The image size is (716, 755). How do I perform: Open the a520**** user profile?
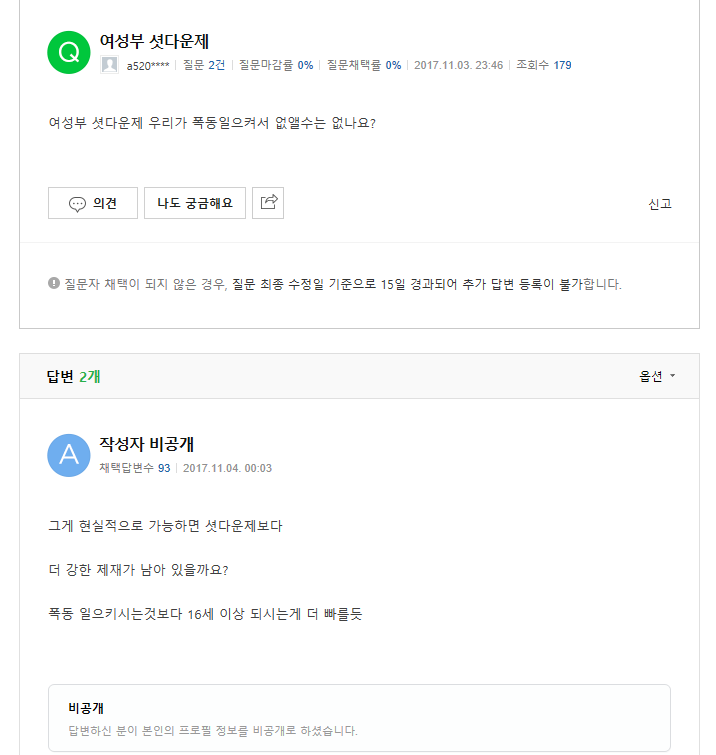tap(148, 65)
